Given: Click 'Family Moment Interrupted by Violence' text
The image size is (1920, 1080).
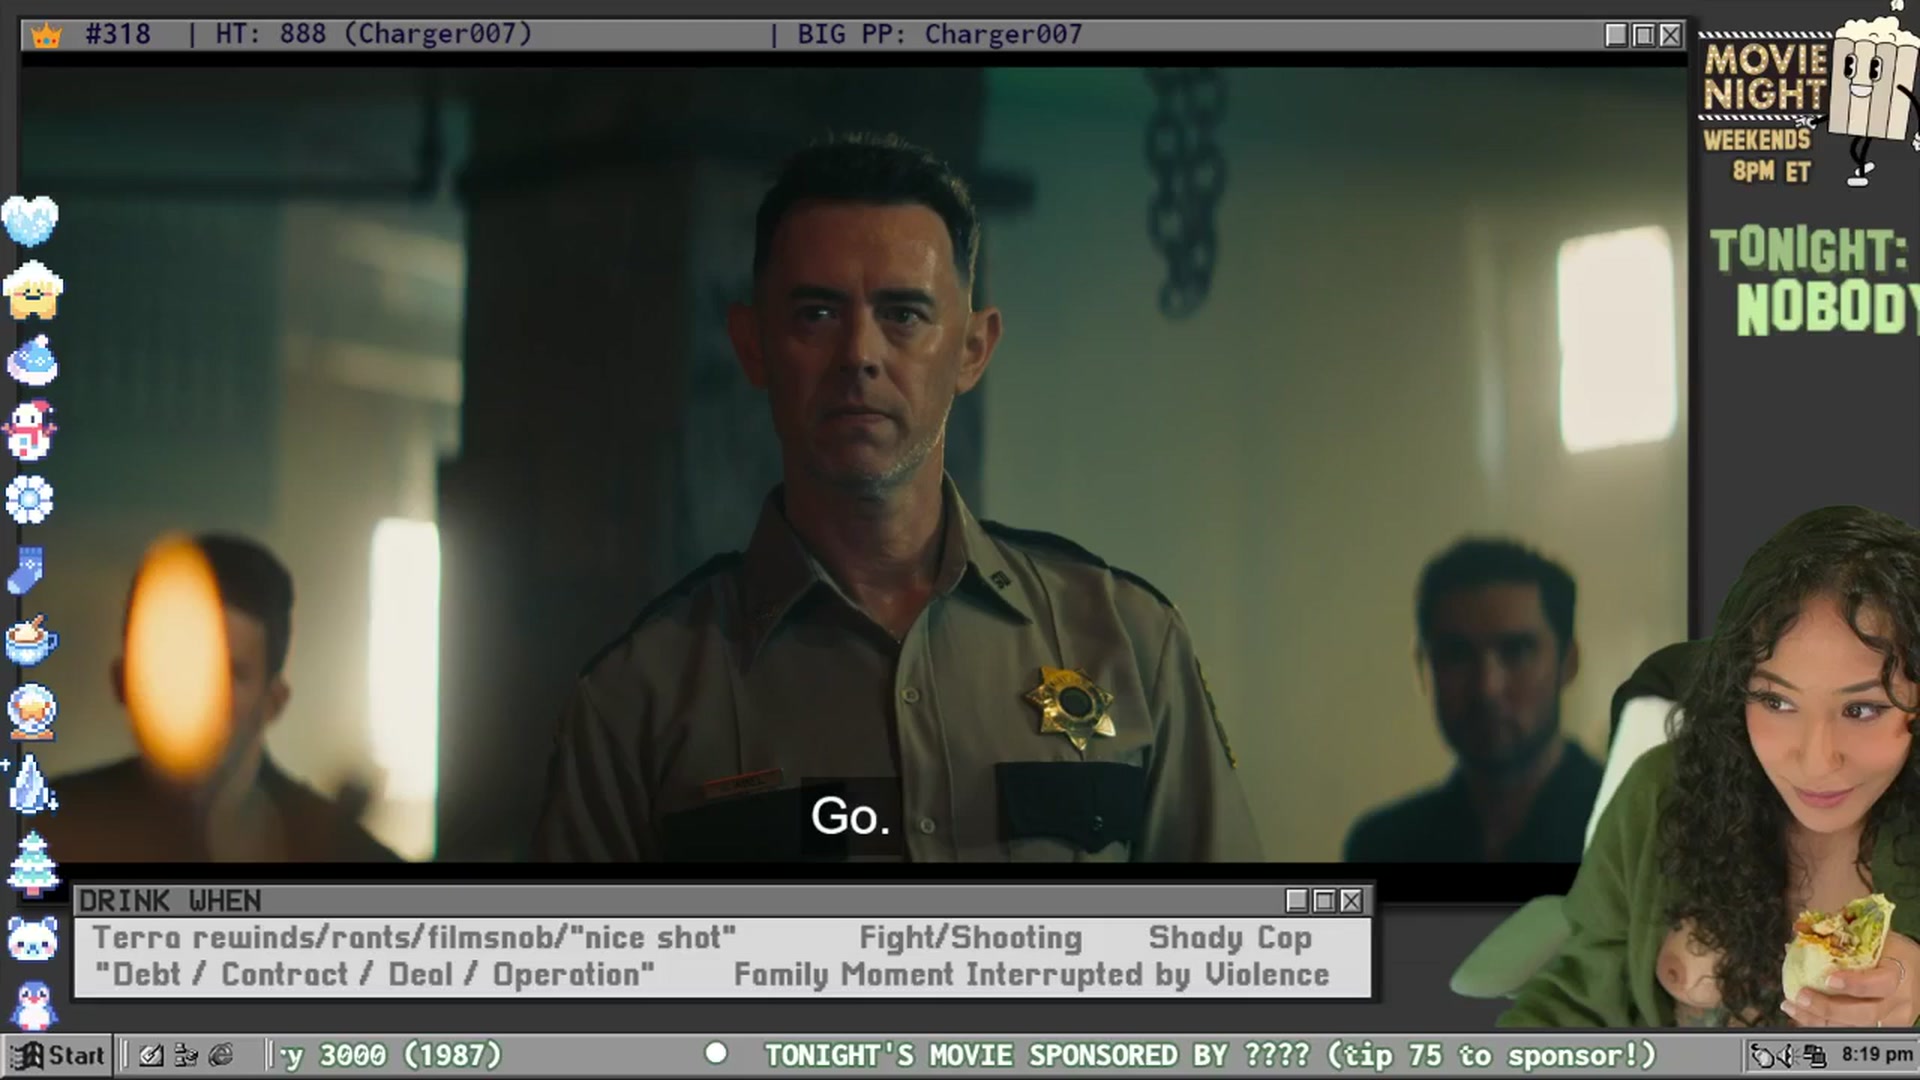Looking at the screenshot, I should (x=1032, y=975).
